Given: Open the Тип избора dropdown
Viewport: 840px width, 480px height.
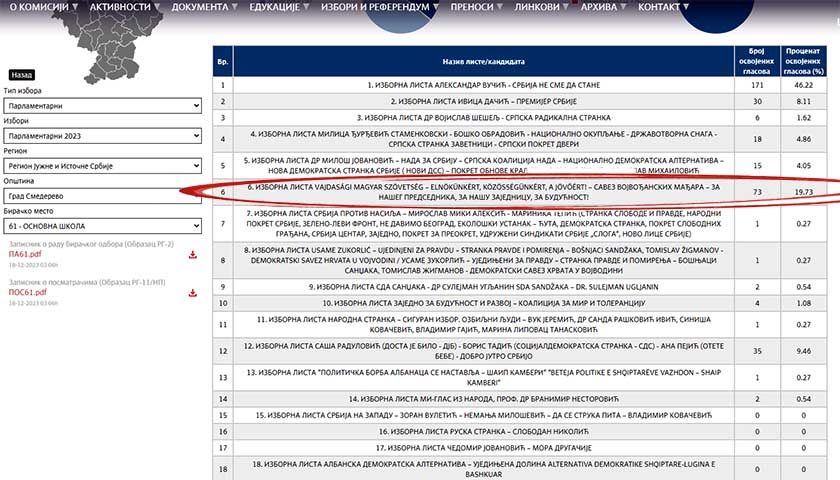Looking at the screenshot, I should 102,106.
